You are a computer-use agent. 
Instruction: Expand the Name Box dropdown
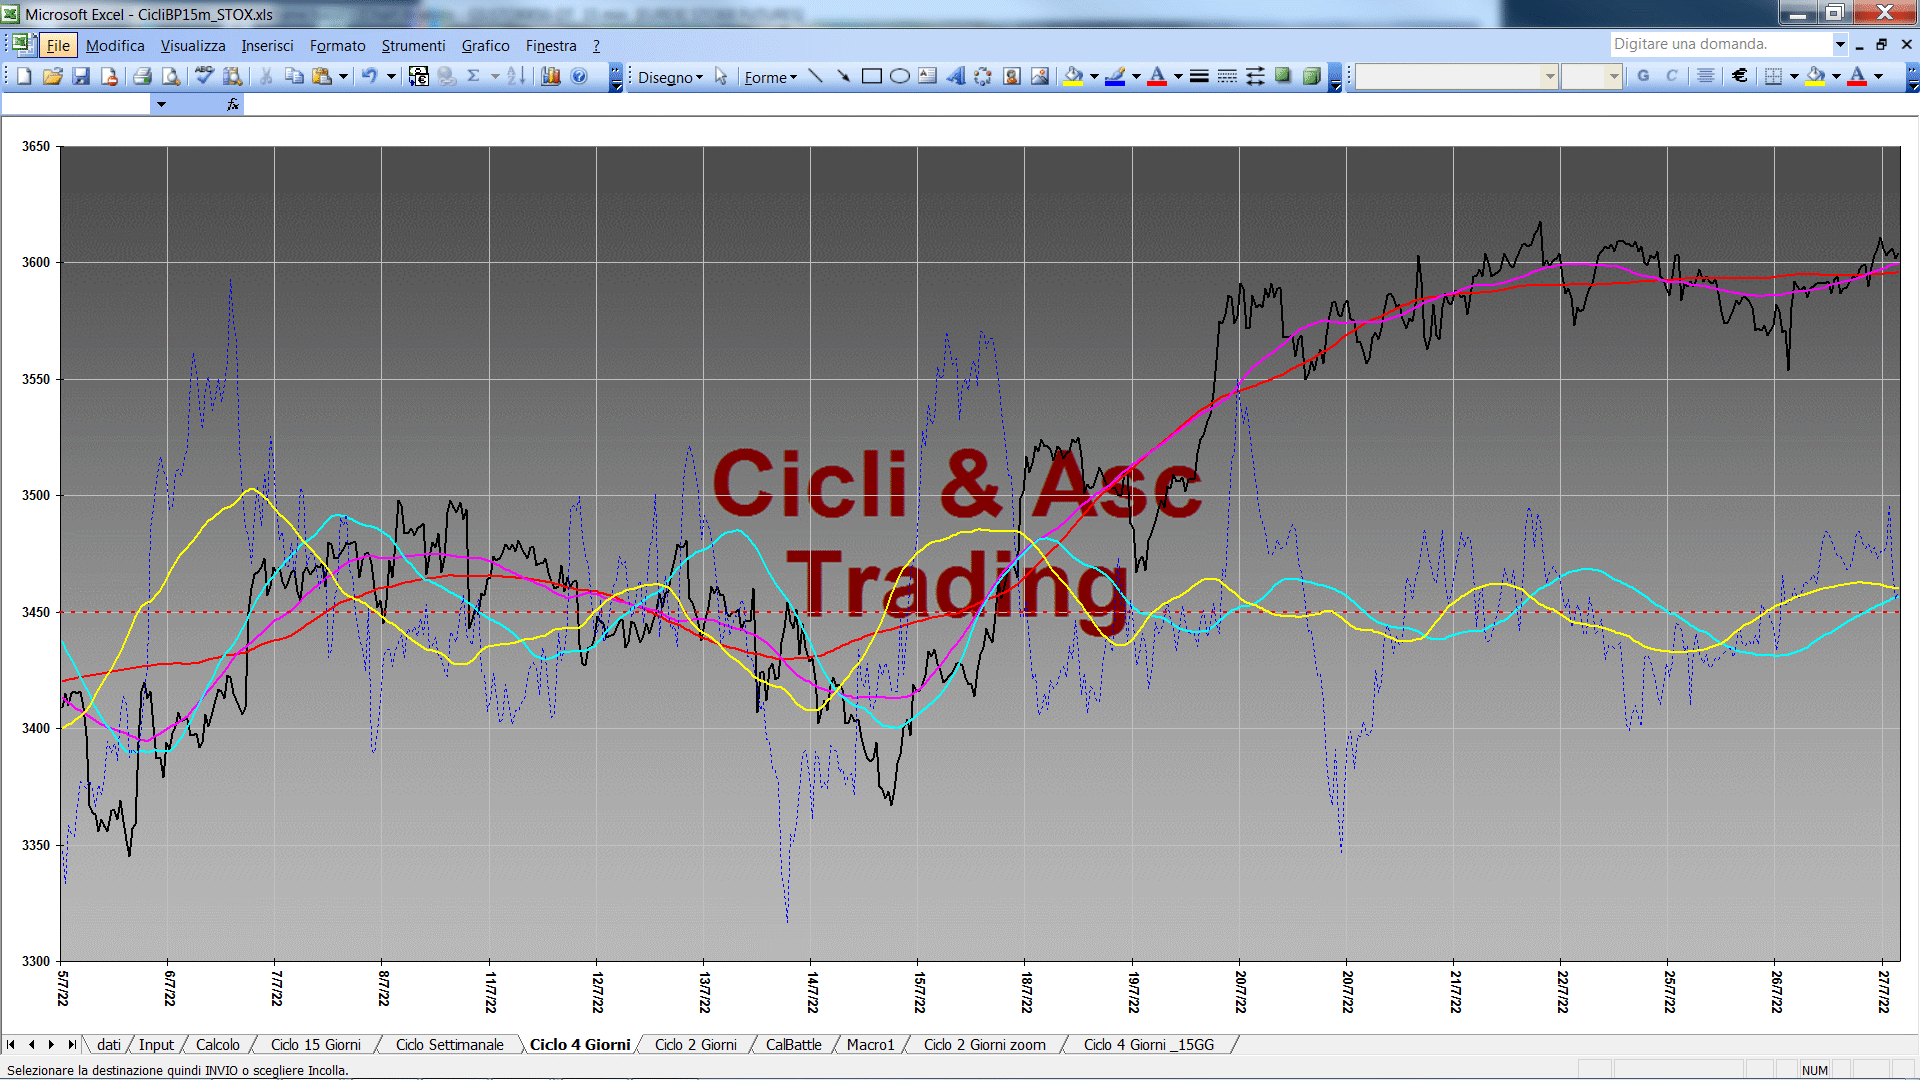161,104
